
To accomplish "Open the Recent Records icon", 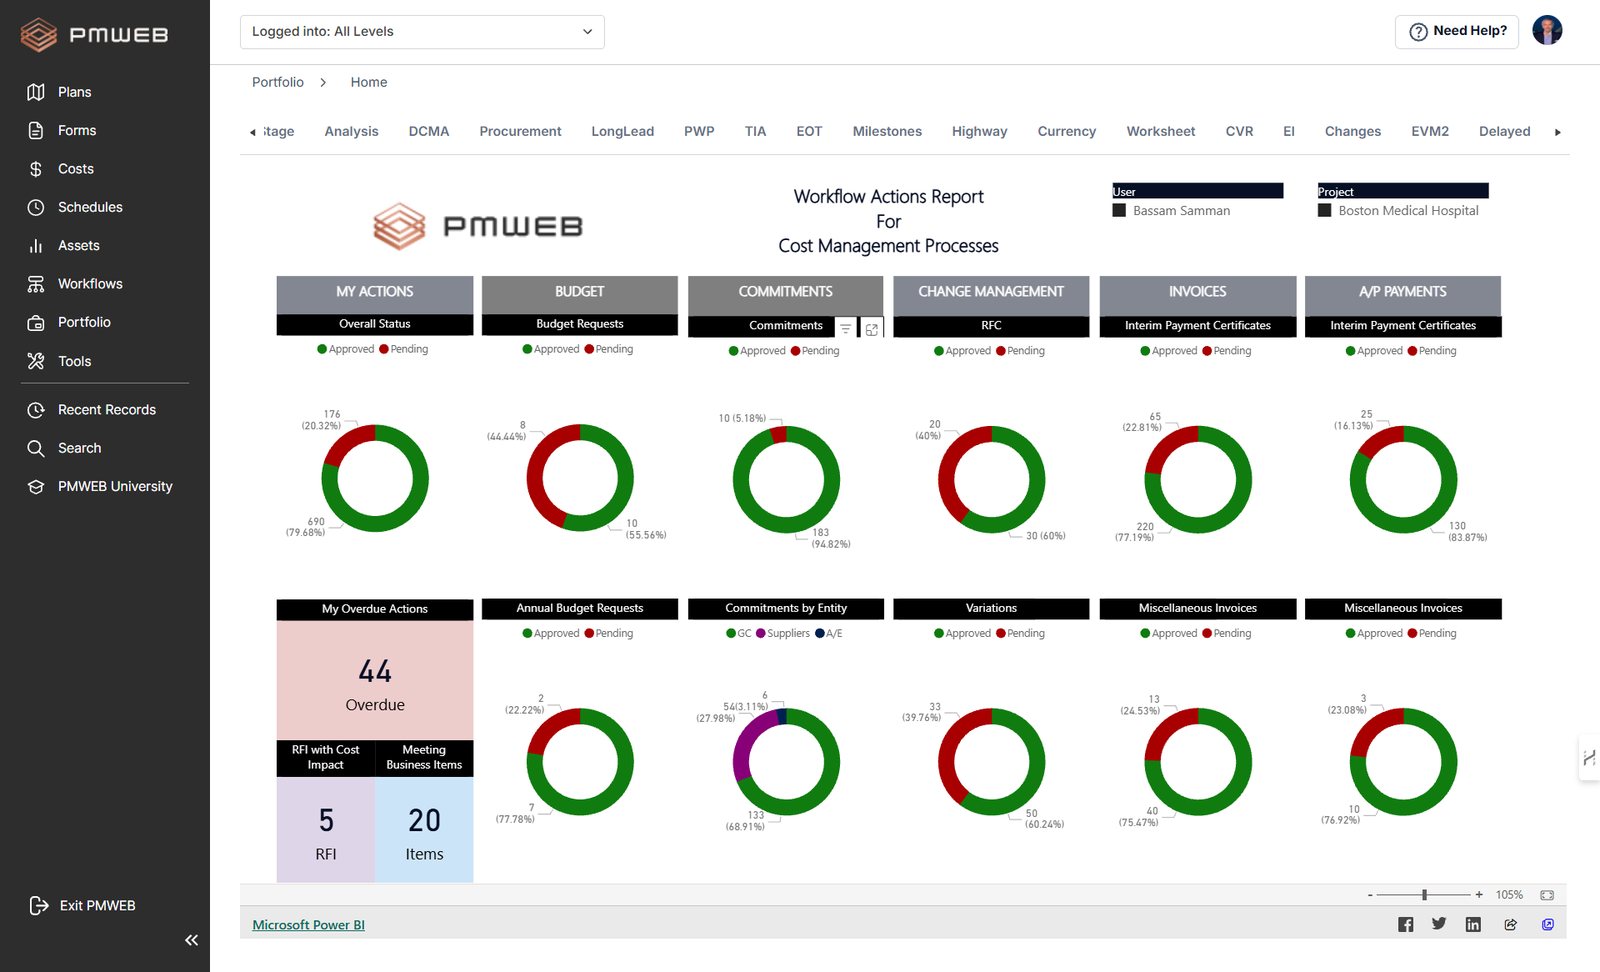I will click(x=36, y=410).
